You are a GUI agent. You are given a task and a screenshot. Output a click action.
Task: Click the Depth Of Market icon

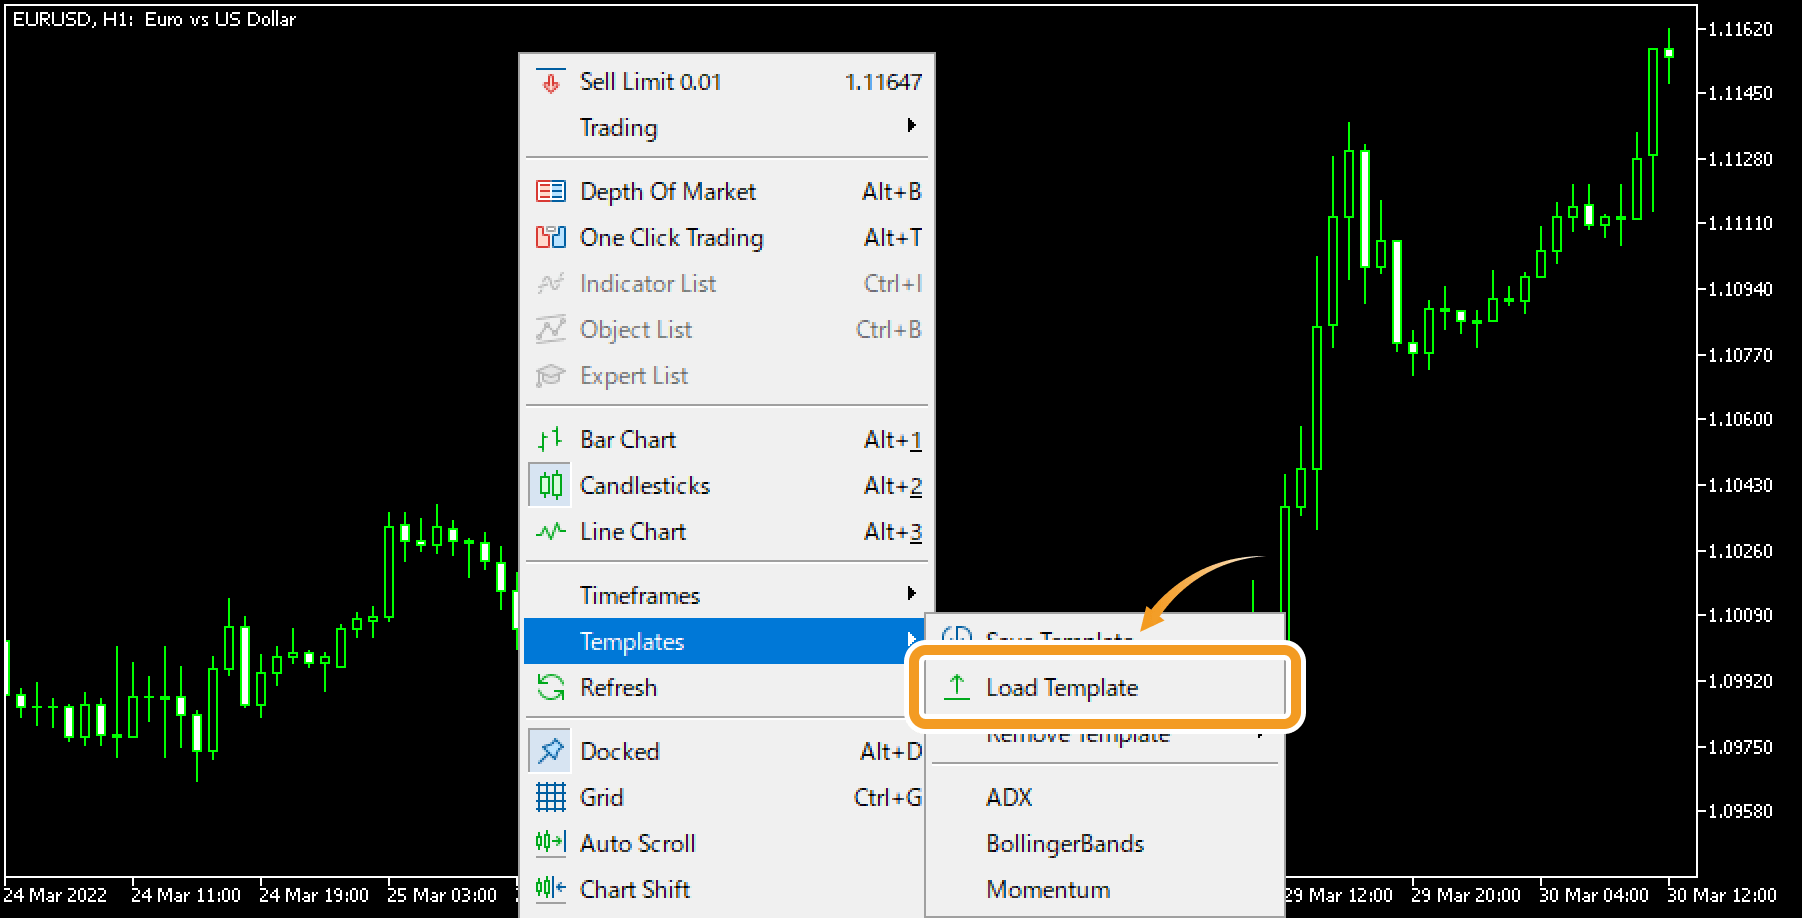point(550,191)
